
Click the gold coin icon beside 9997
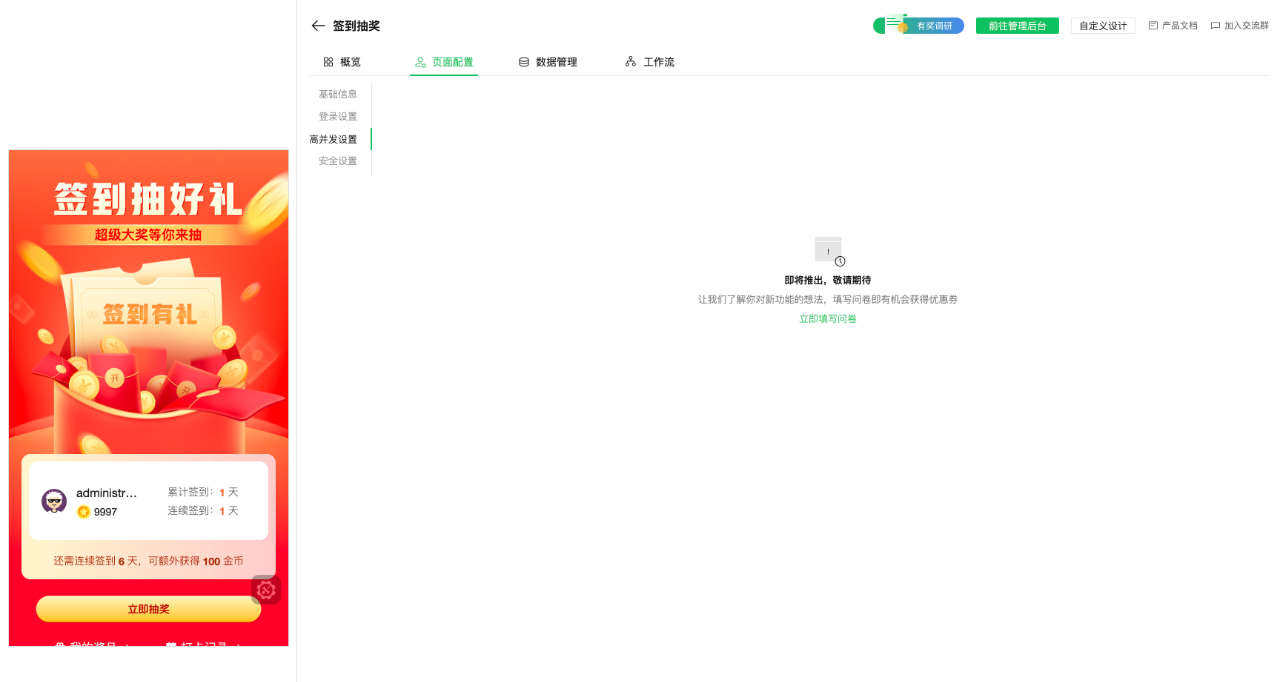(83, 512)
